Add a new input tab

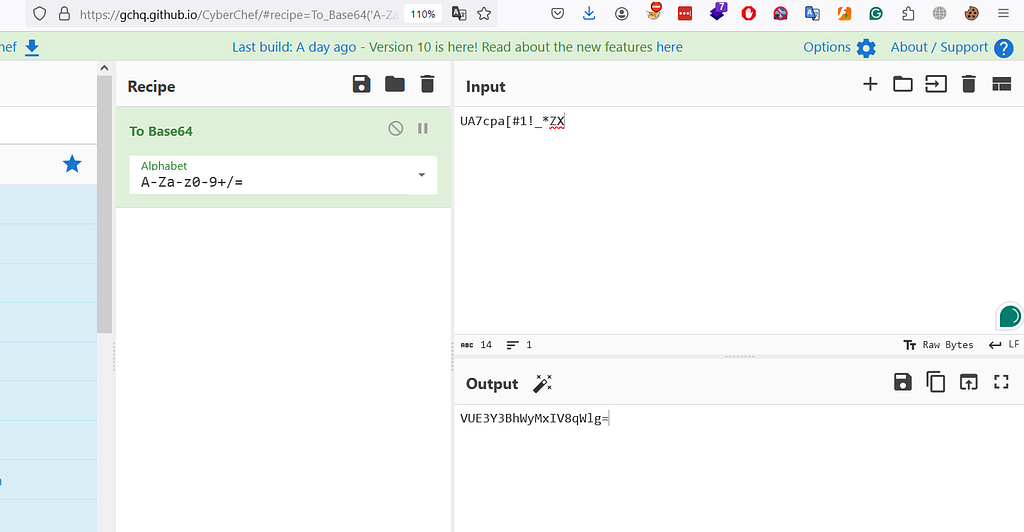click(x=870, y=84)
